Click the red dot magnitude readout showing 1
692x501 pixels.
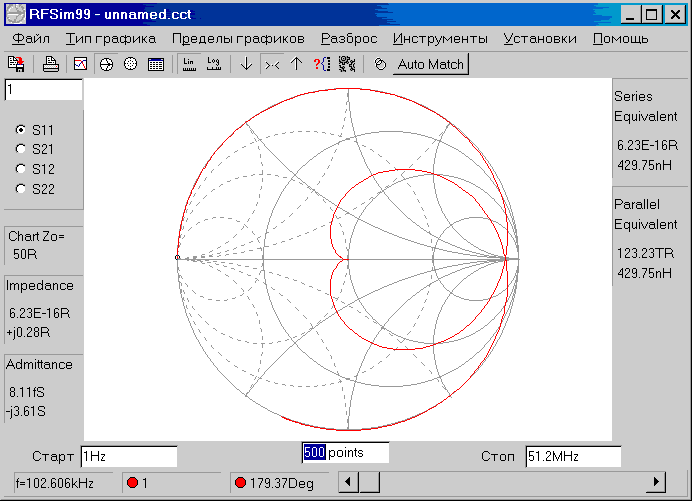[x=137, y=483]
